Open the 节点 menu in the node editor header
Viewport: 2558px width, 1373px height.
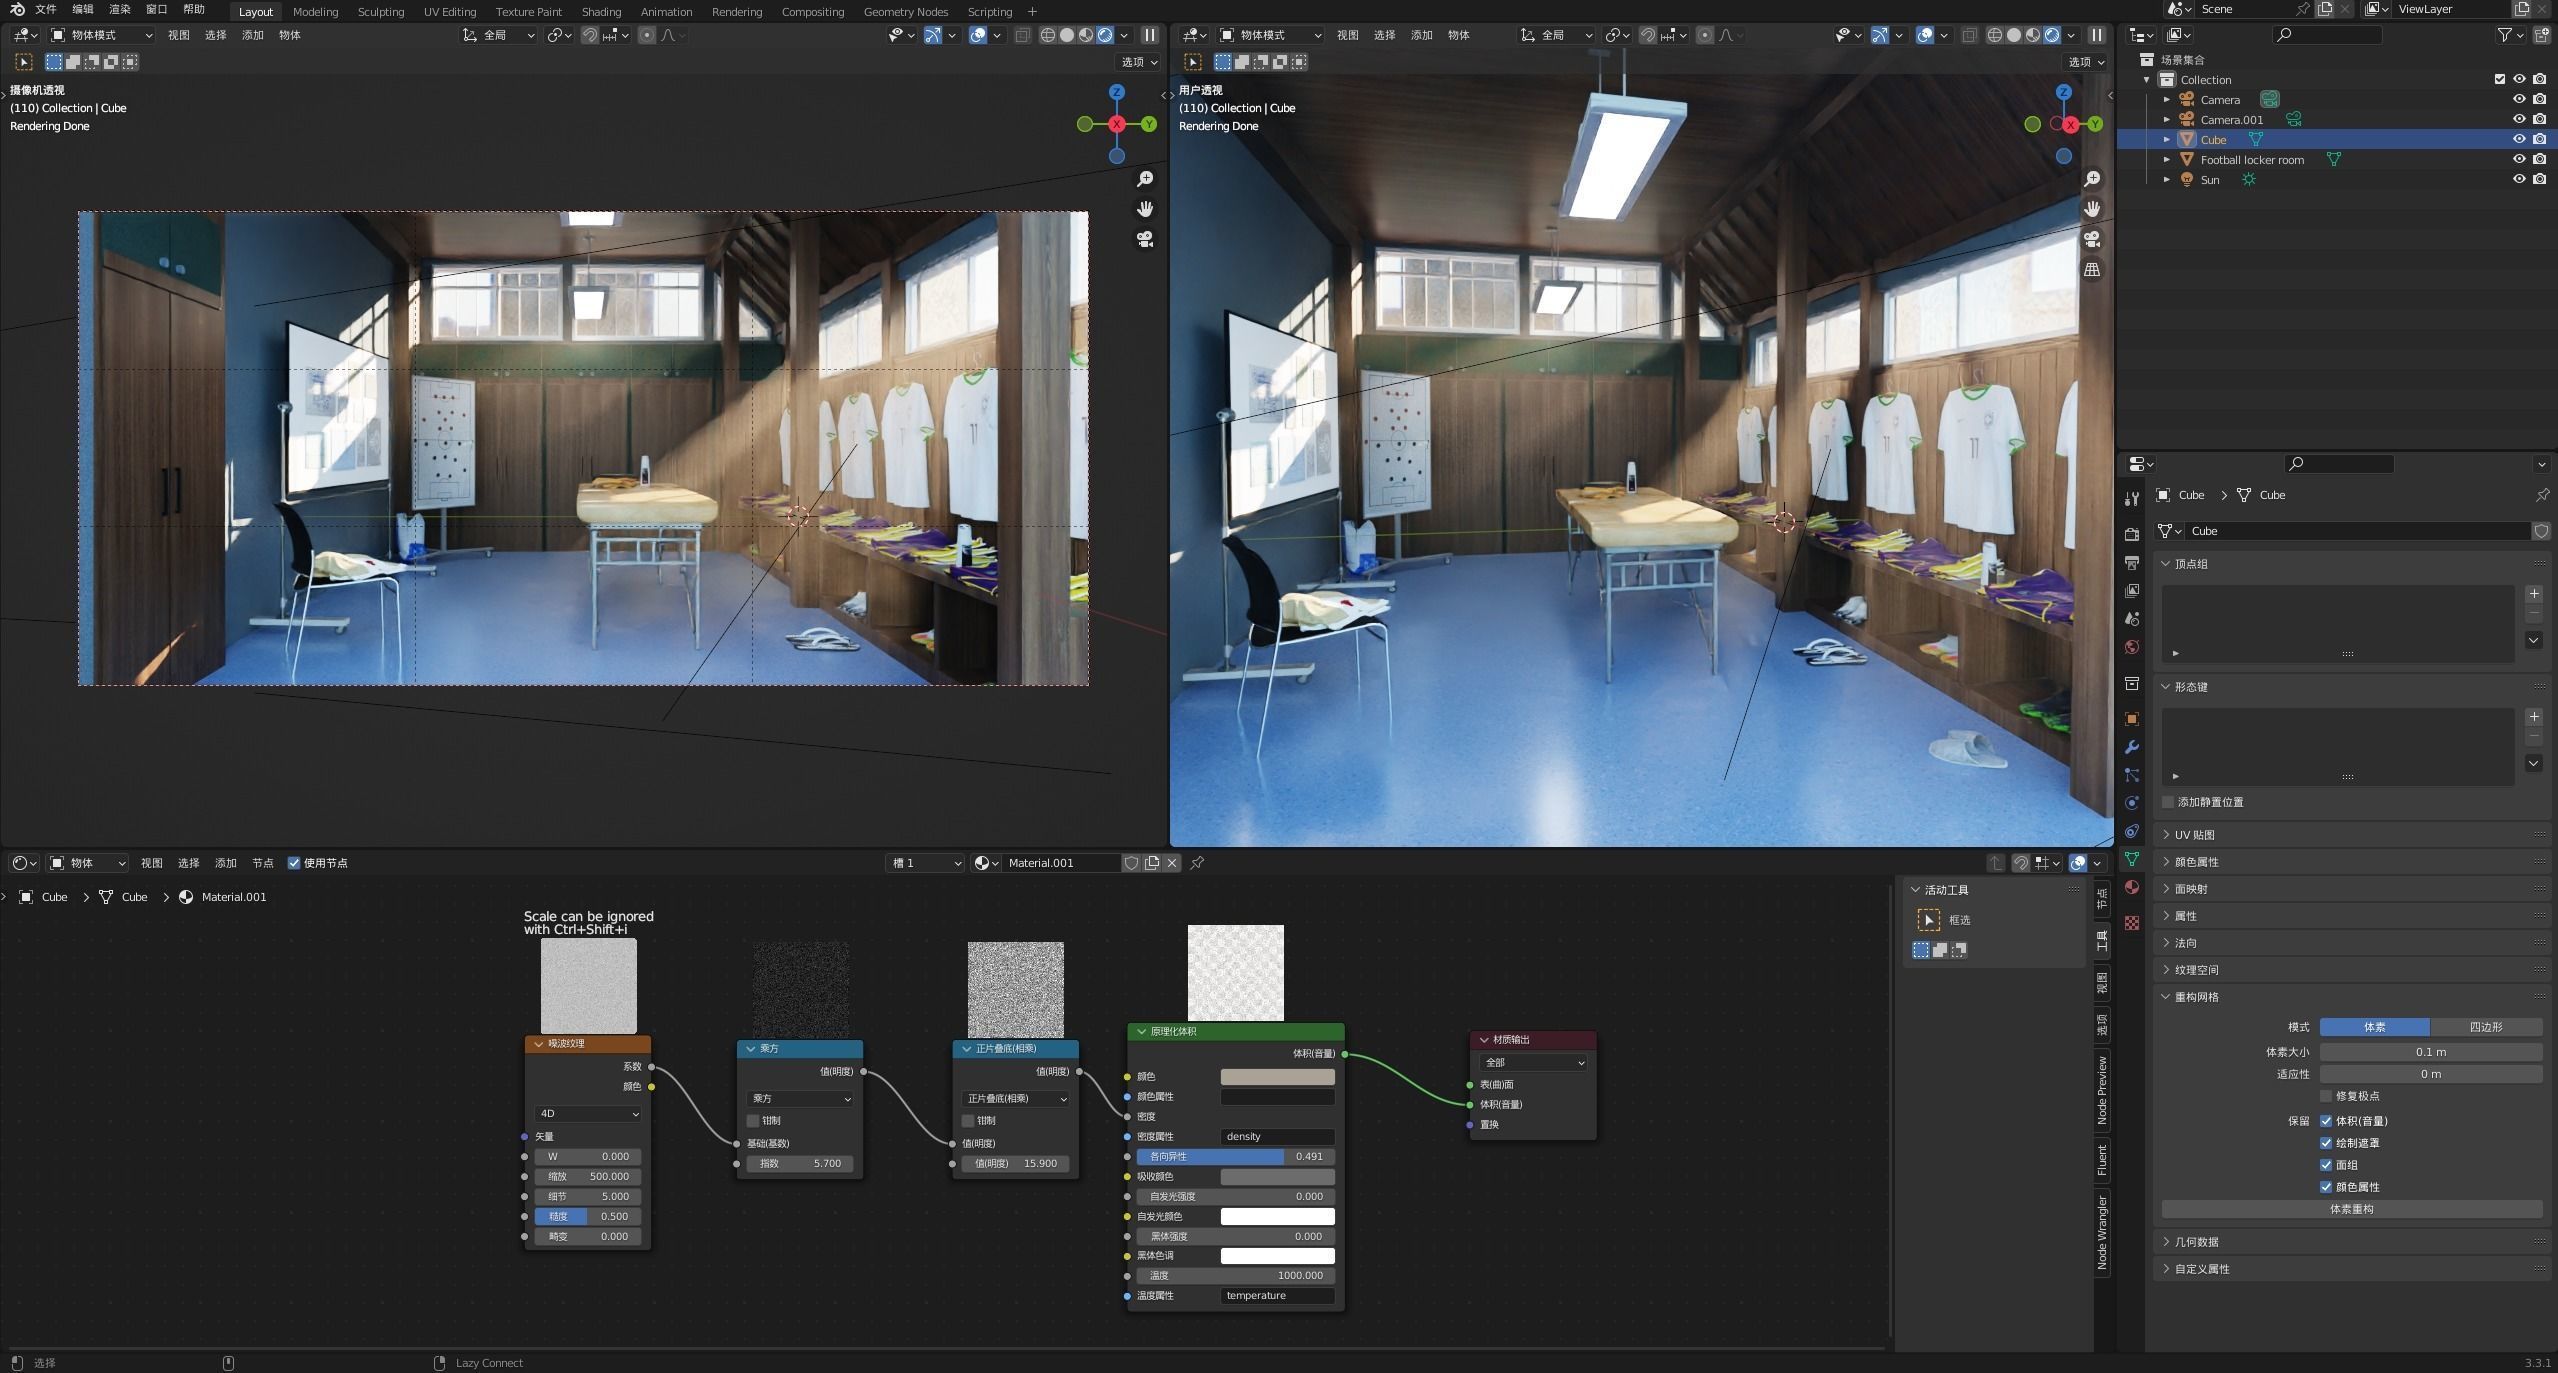tap(263, 862)
